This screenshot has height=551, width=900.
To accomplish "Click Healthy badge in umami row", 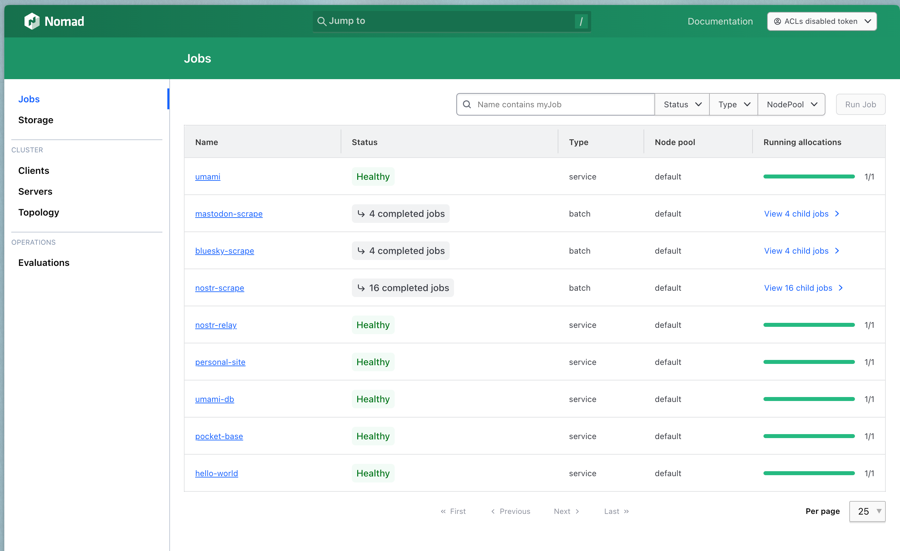I will (373, 177).
